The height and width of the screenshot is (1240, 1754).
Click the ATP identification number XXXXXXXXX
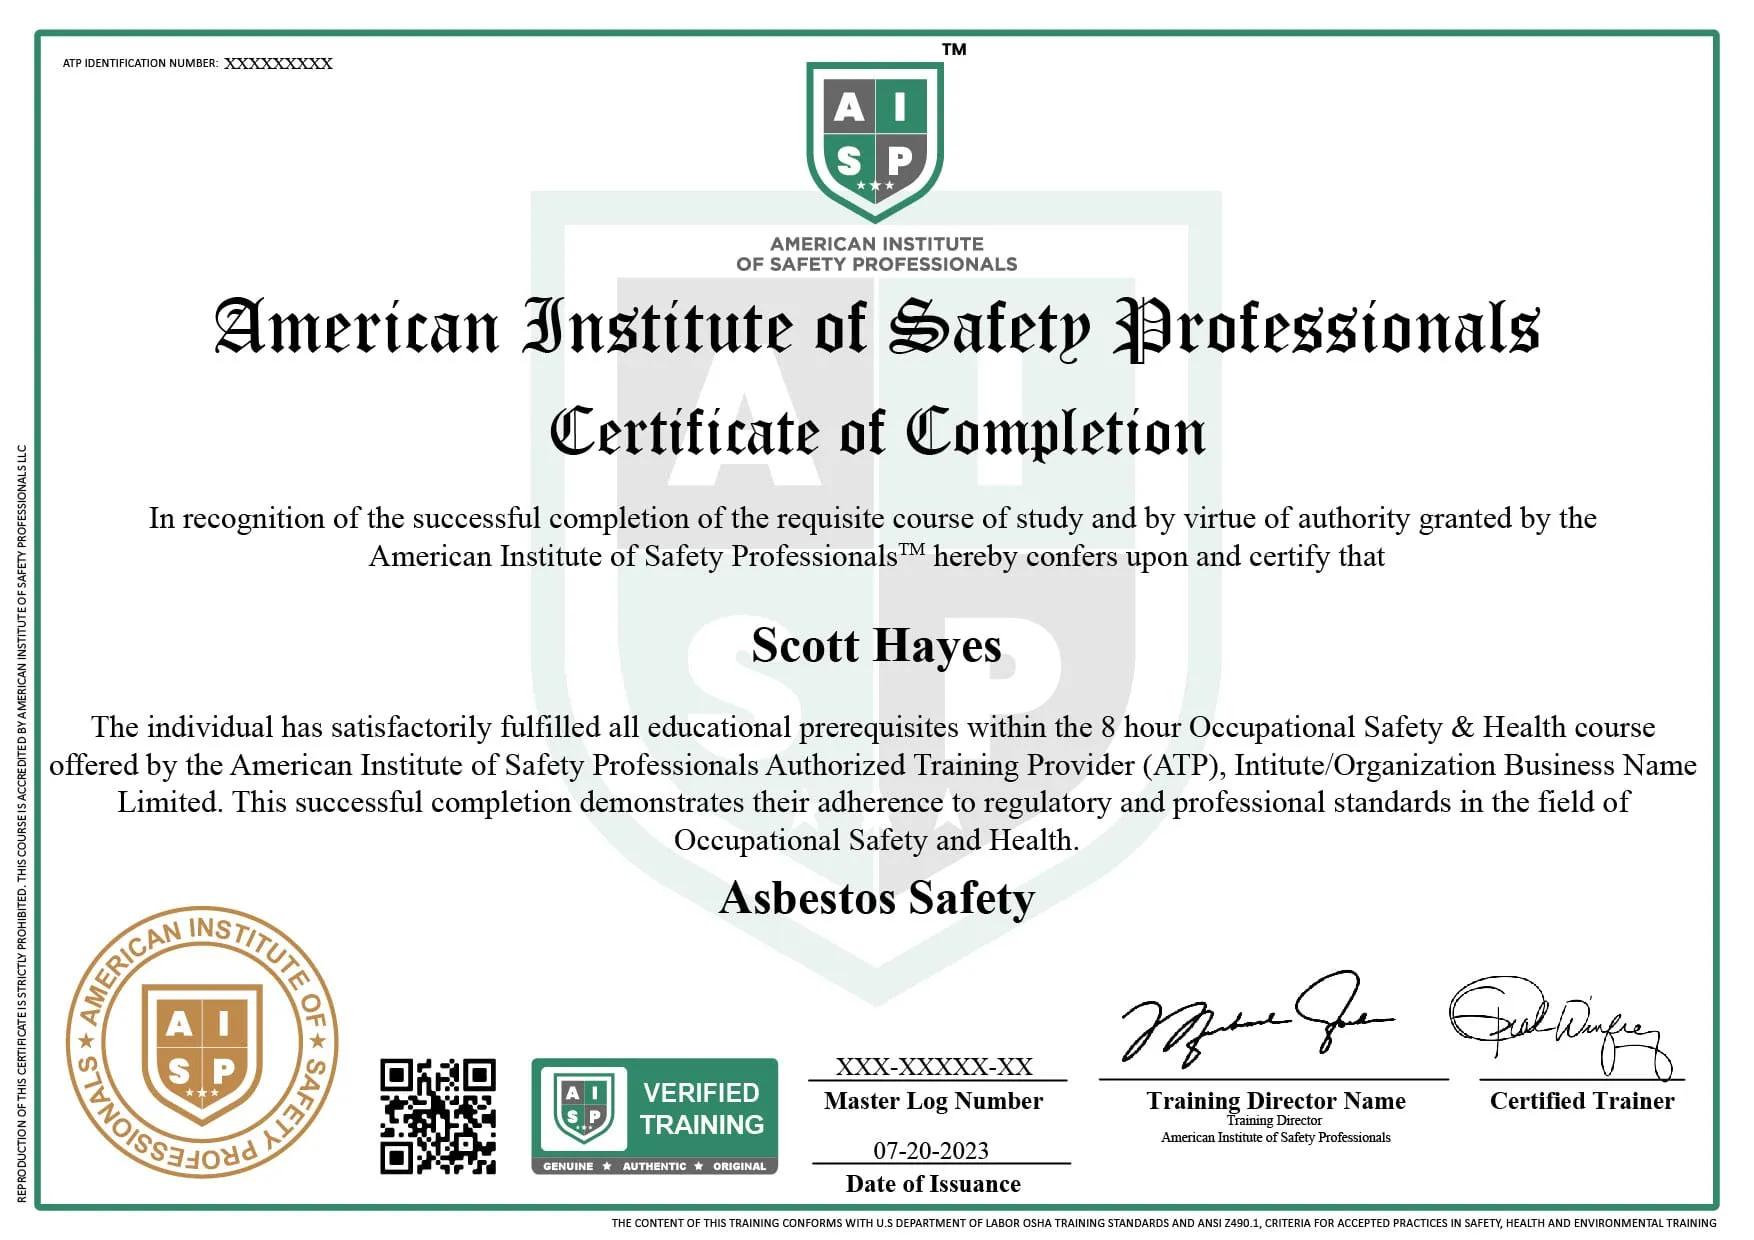278,63
